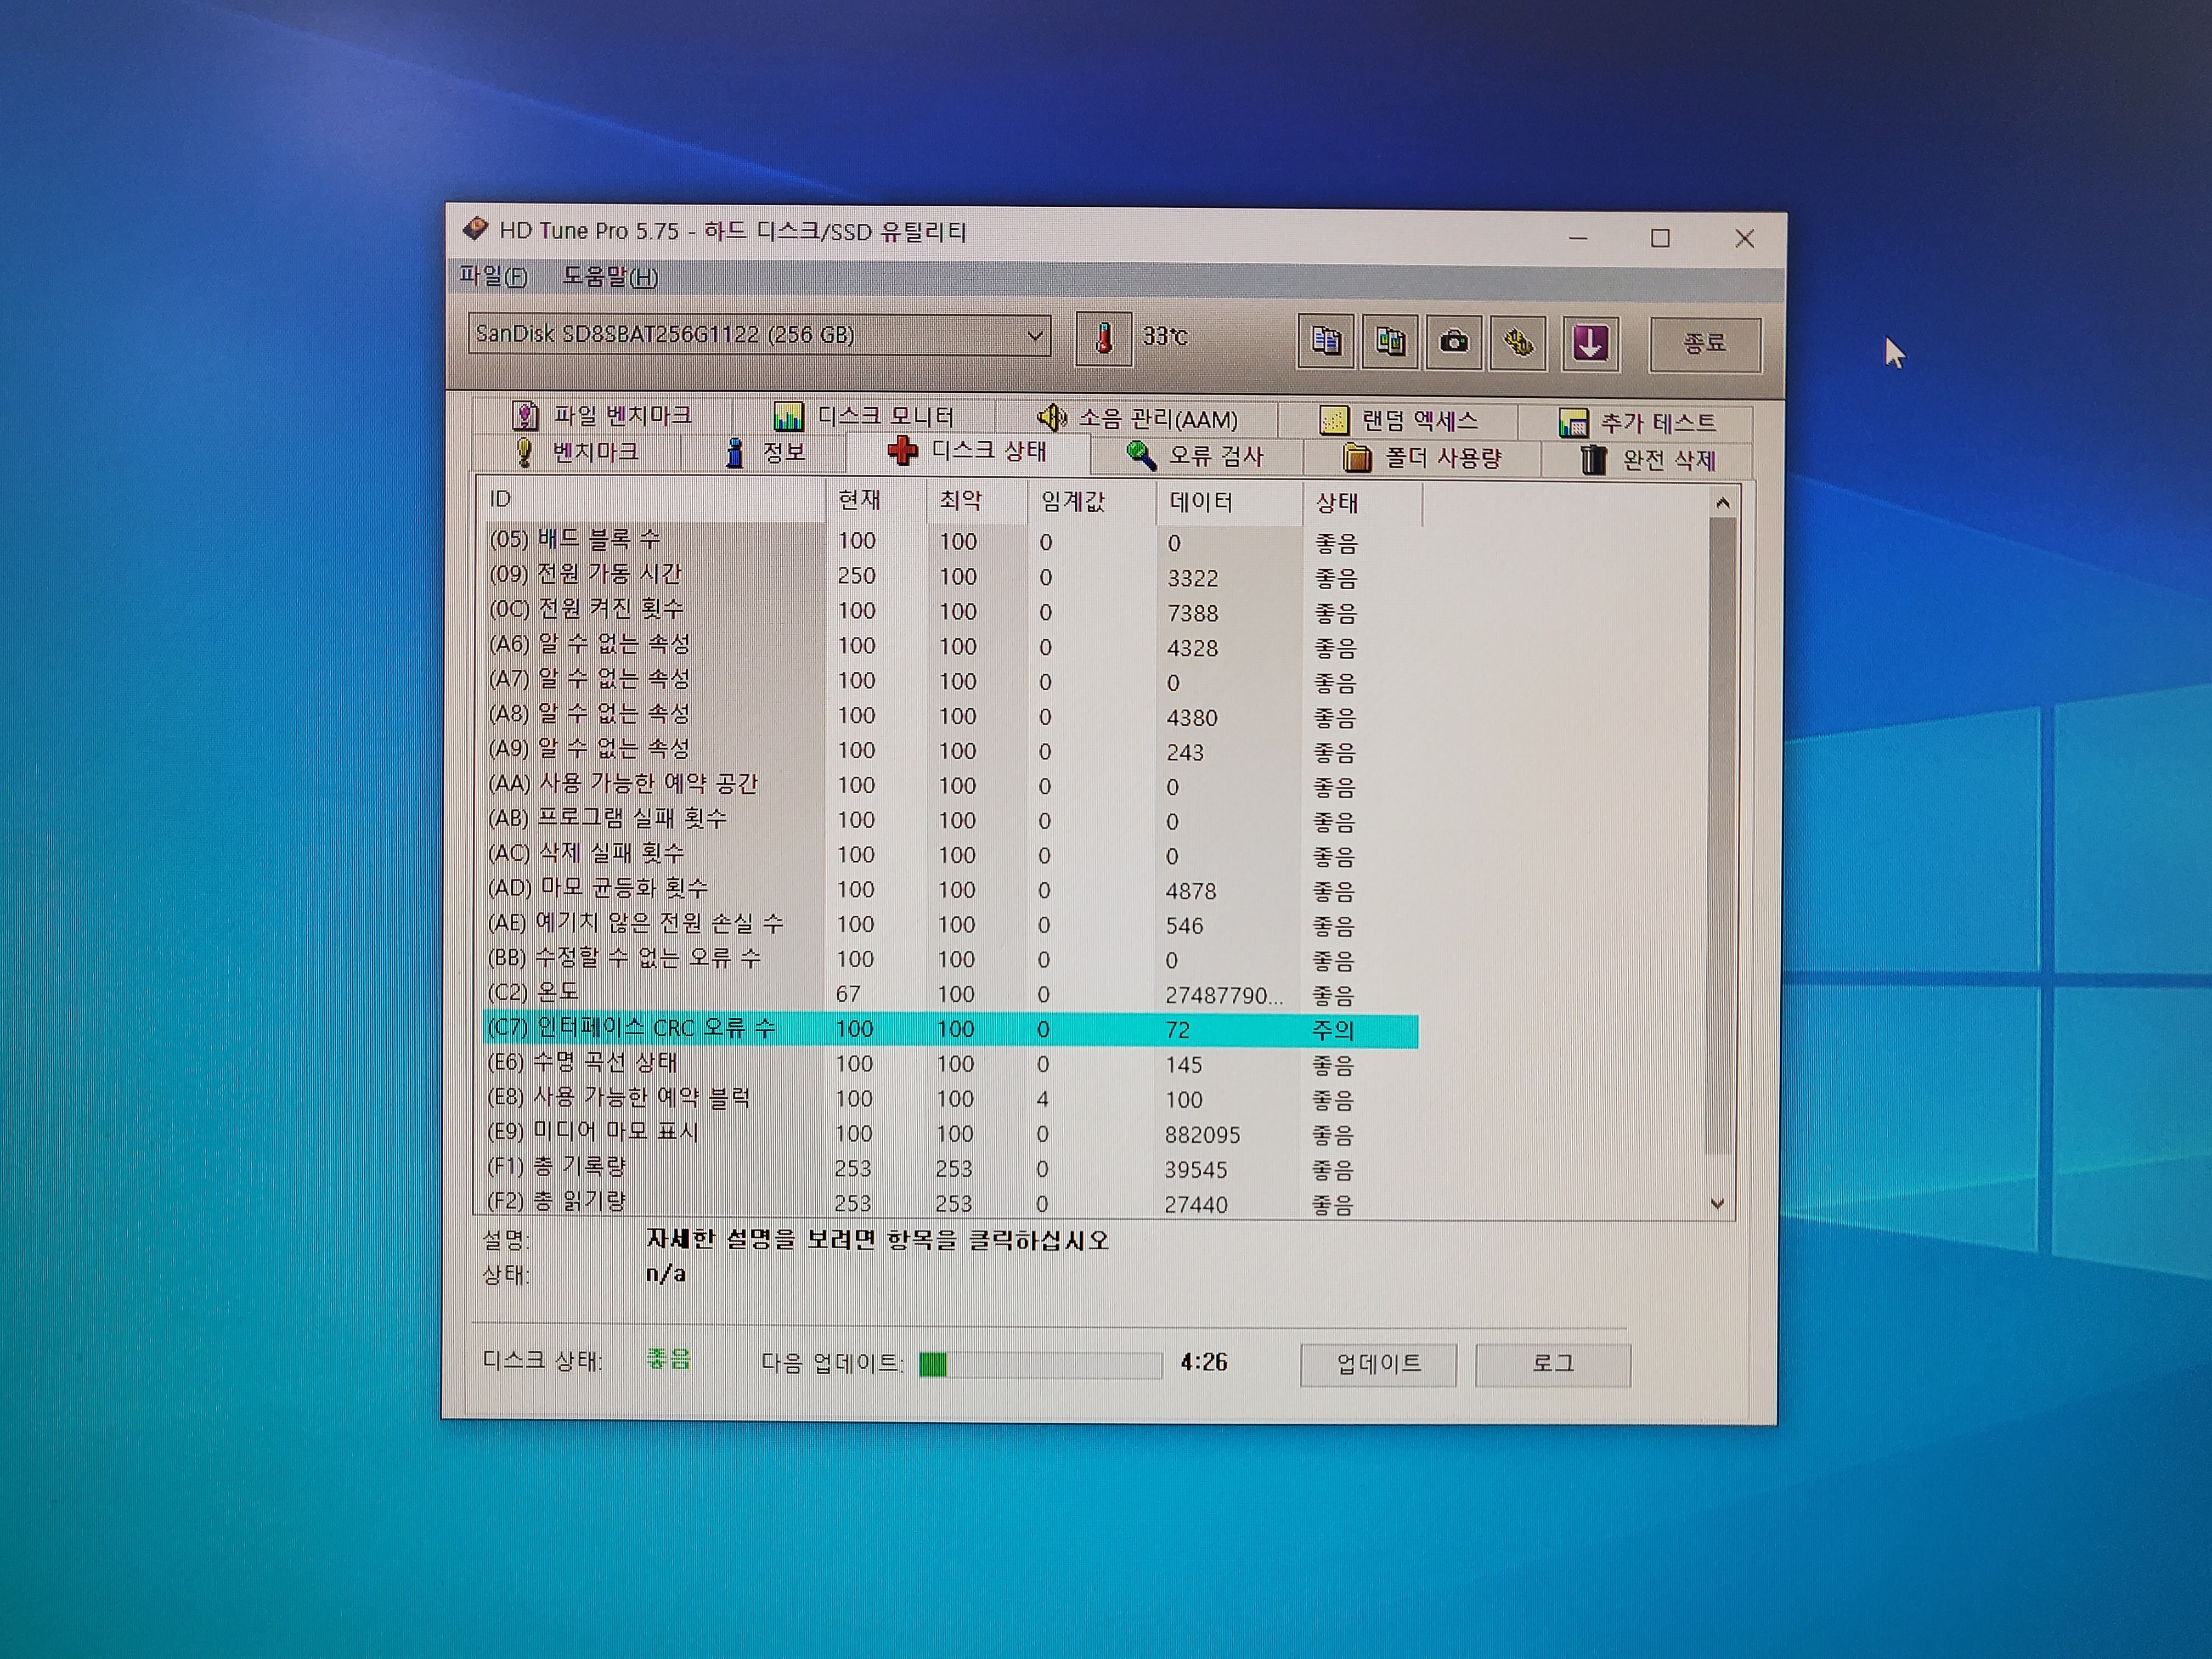
Task: Switch to the 오류 검사 tab
Action: pyautogui.click(x=1196, y=456)
